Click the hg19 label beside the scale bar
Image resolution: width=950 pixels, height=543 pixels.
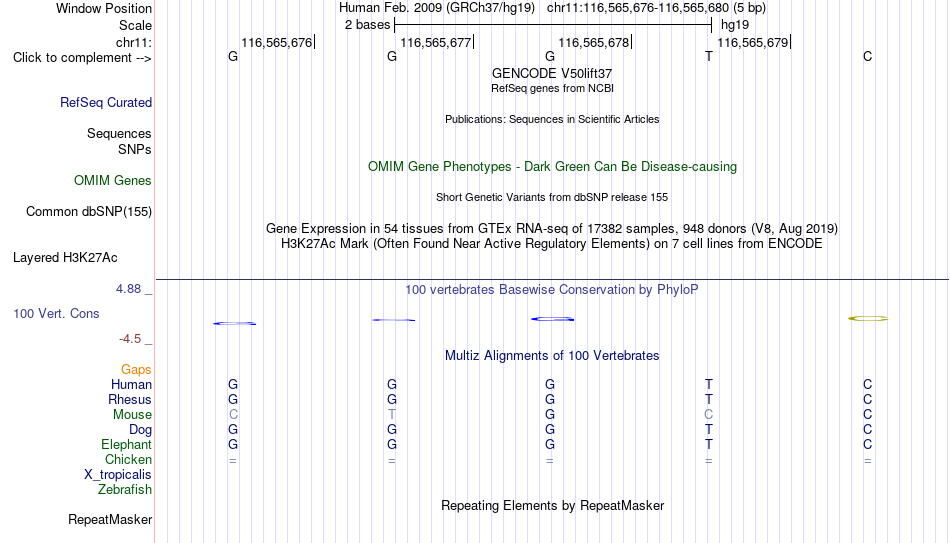pyautogui.click(x=735, y=25)
